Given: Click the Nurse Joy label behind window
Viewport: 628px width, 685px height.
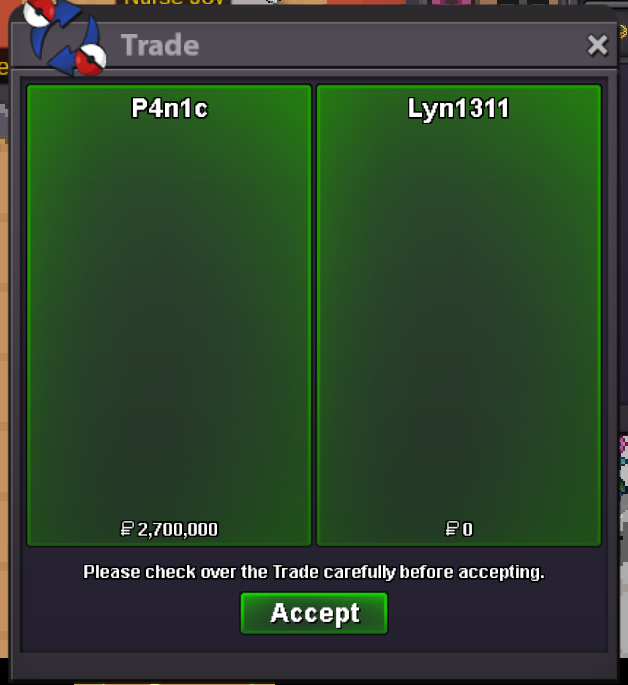Looking at the screenshot, I should [x=174, y=3].
